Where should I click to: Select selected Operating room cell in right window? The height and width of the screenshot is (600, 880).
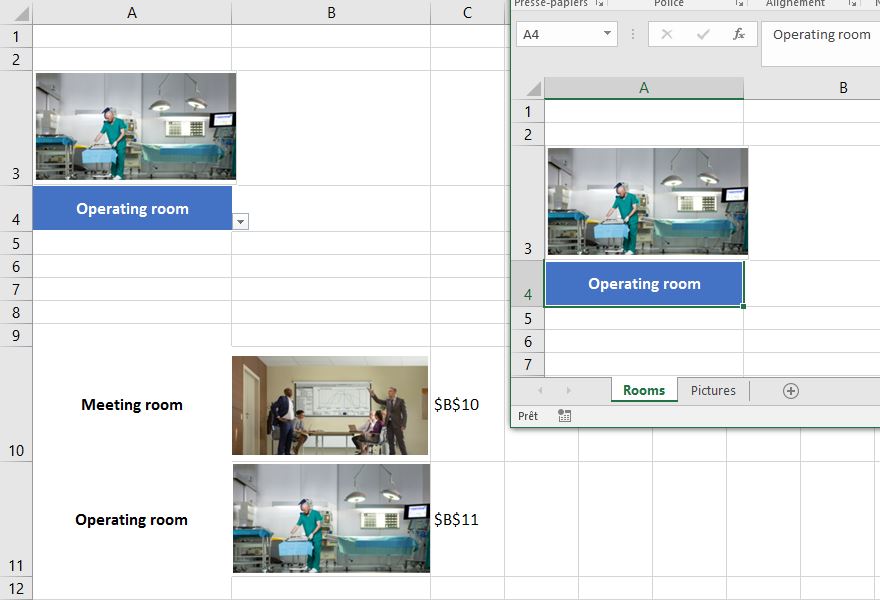tap(644, 283)
